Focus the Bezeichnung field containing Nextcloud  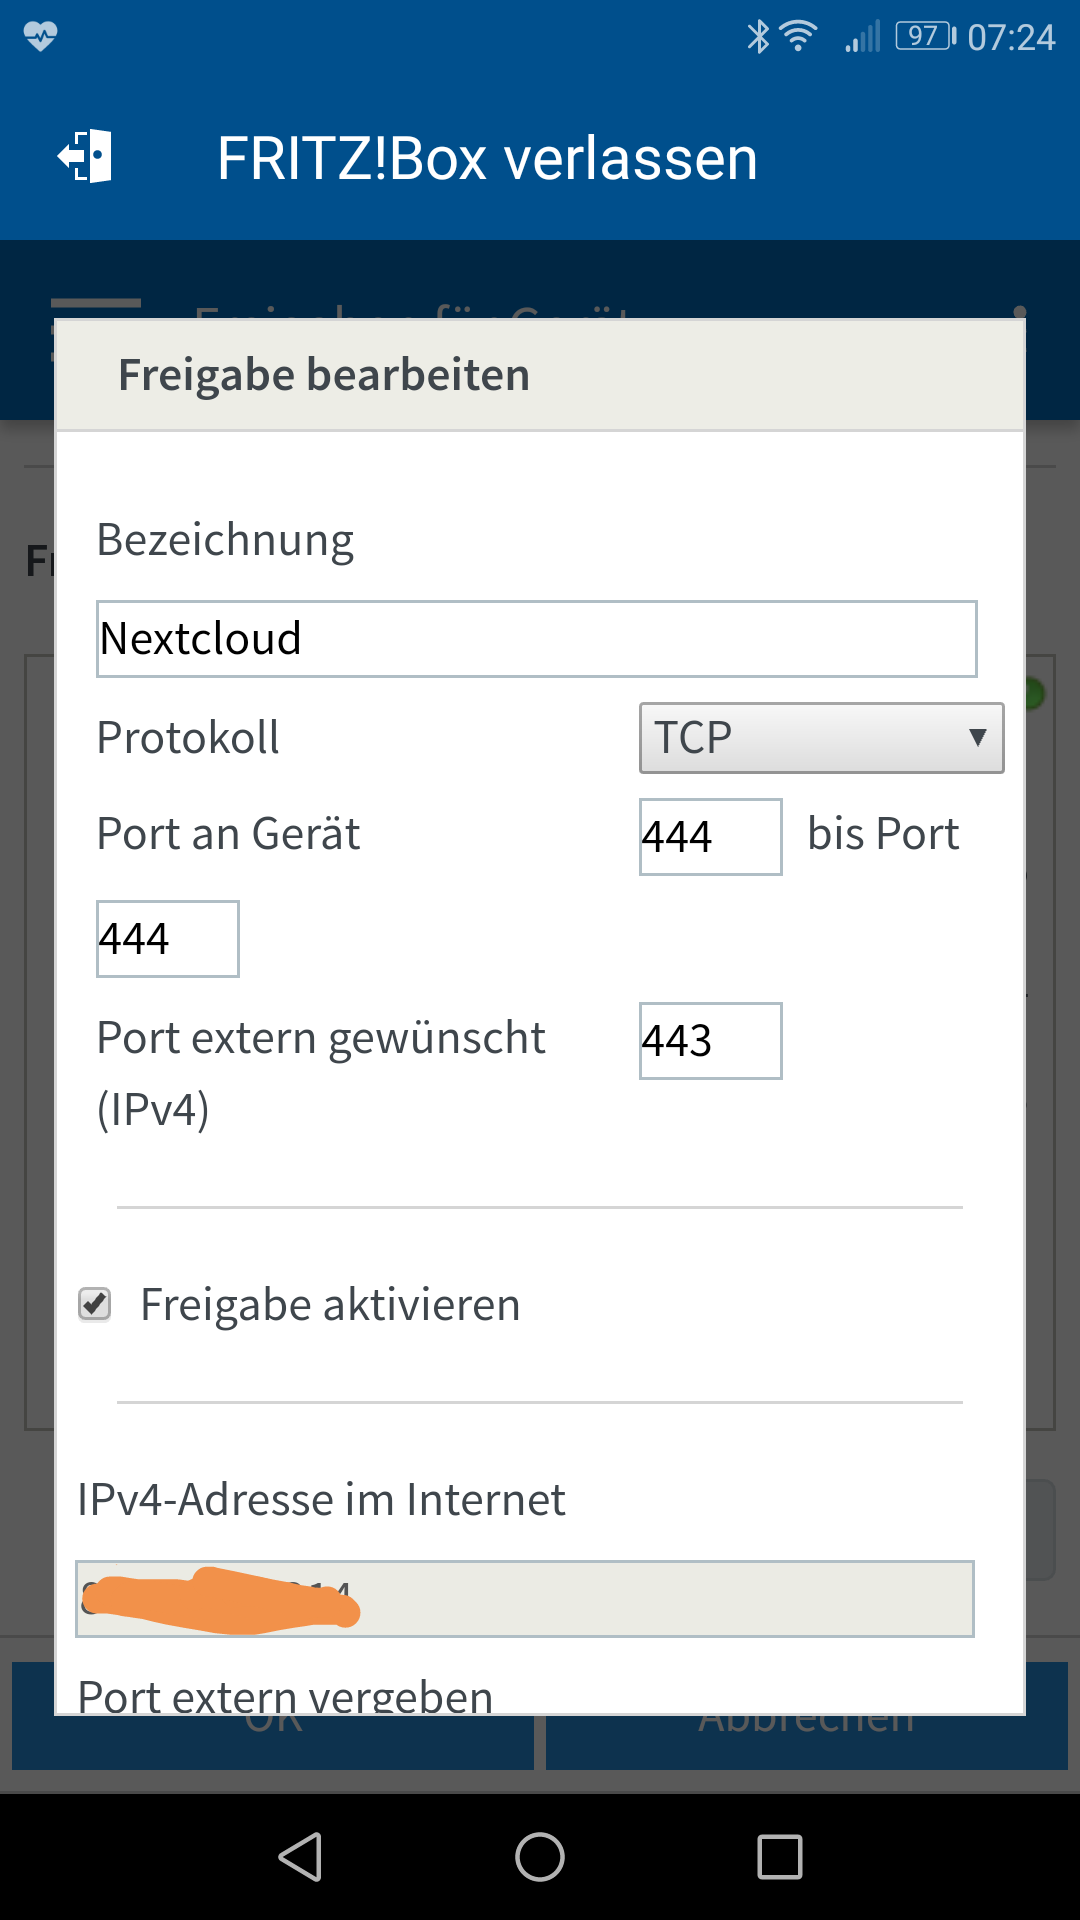point(536,639)
